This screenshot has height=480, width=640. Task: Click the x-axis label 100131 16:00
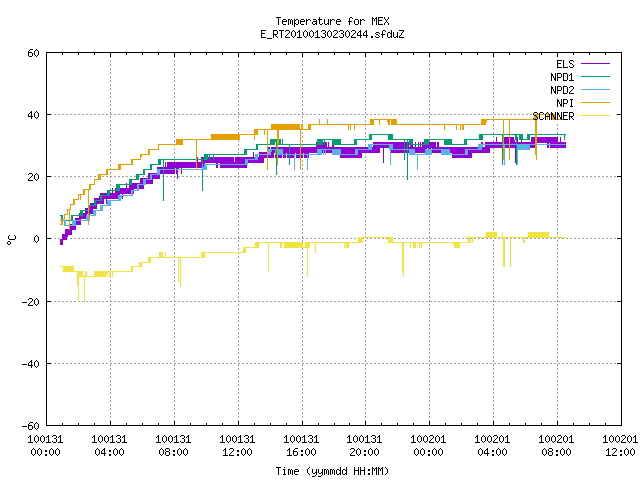click(301, 446)
